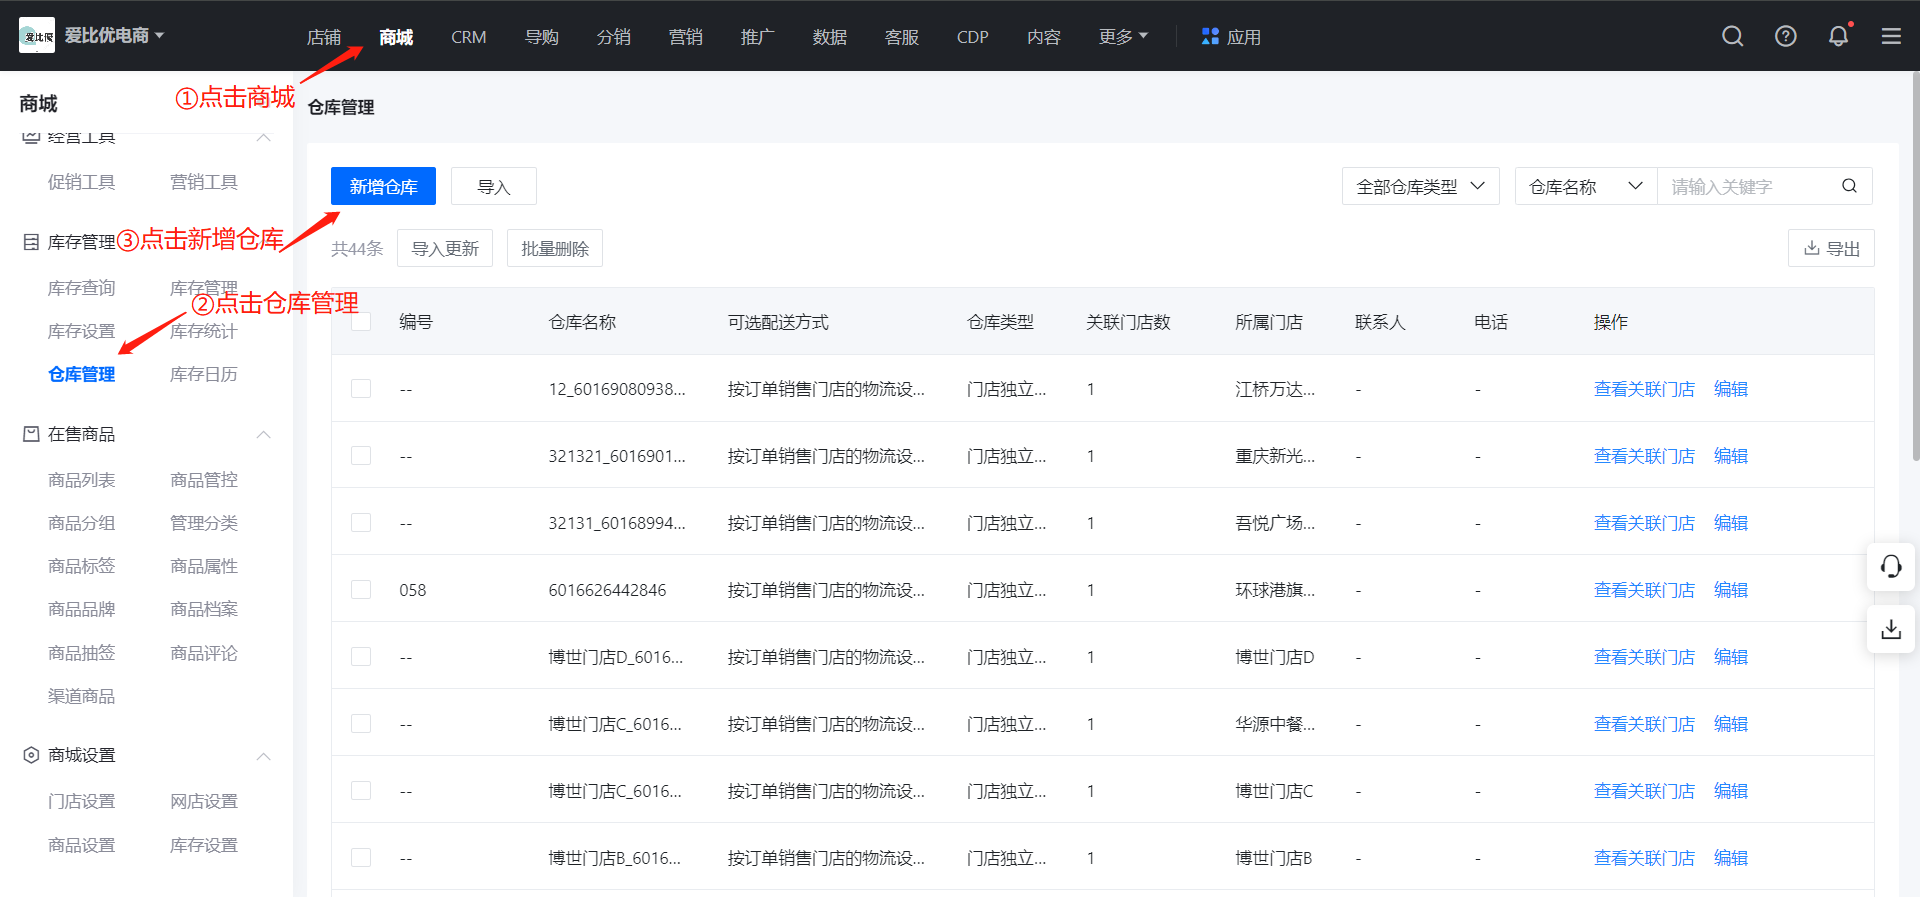The width and height of the screenshot is (1920, 897).
Task: Click the 爱比优电商 logo icon
Action: [37, 36]
